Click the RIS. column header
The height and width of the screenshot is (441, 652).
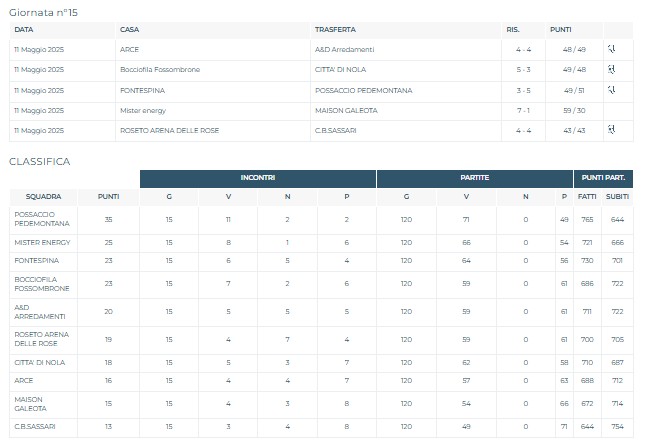pyautogui.click(x=513, y=30)
